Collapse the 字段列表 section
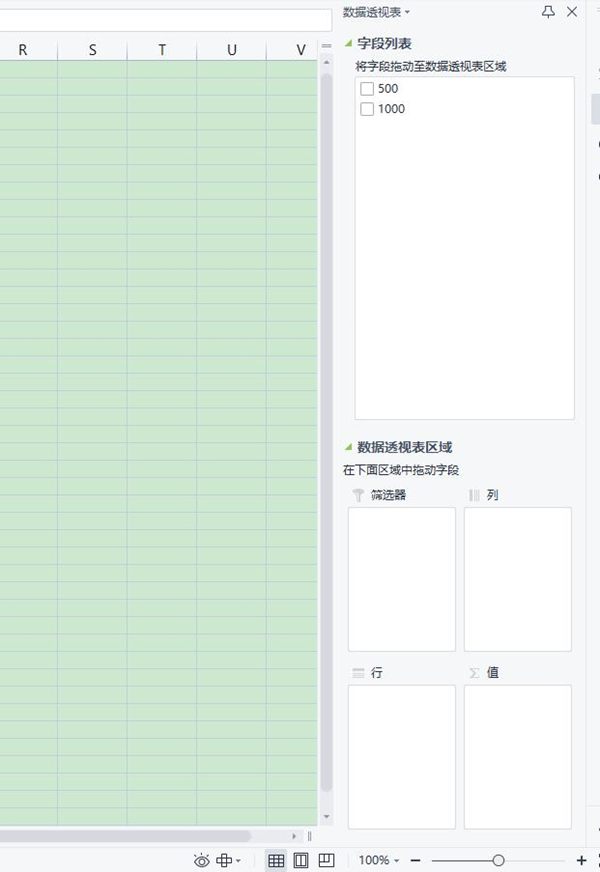 pos(349,43)
